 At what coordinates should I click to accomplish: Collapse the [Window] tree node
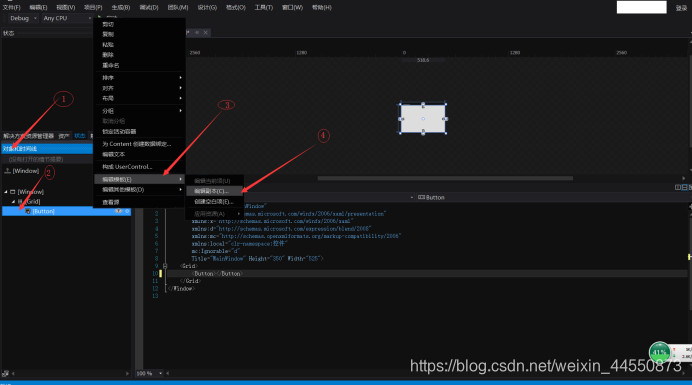point(6,192)
